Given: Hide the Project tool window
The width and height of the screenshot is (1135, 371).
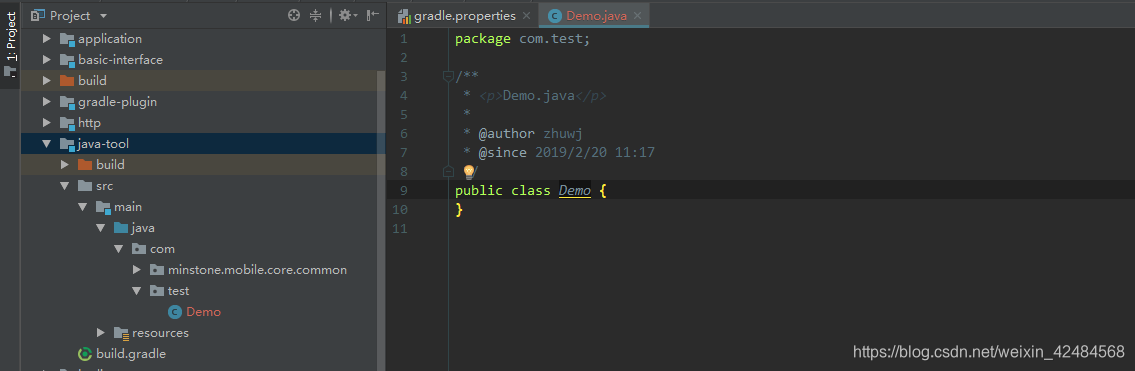Looking at the screenshot, I should (373, 15).
